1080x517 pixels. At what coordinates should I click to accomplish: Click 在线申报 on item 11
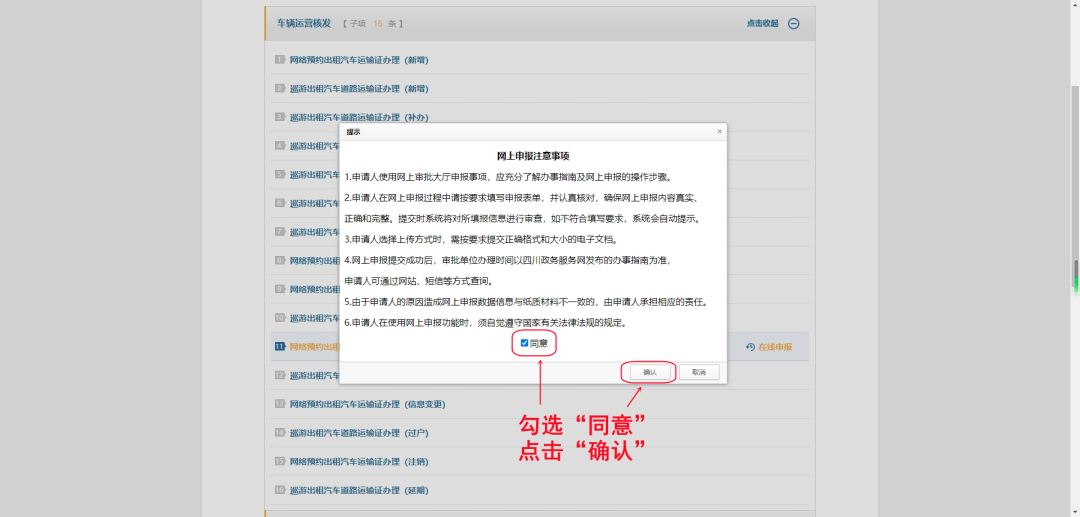[774, 347]
